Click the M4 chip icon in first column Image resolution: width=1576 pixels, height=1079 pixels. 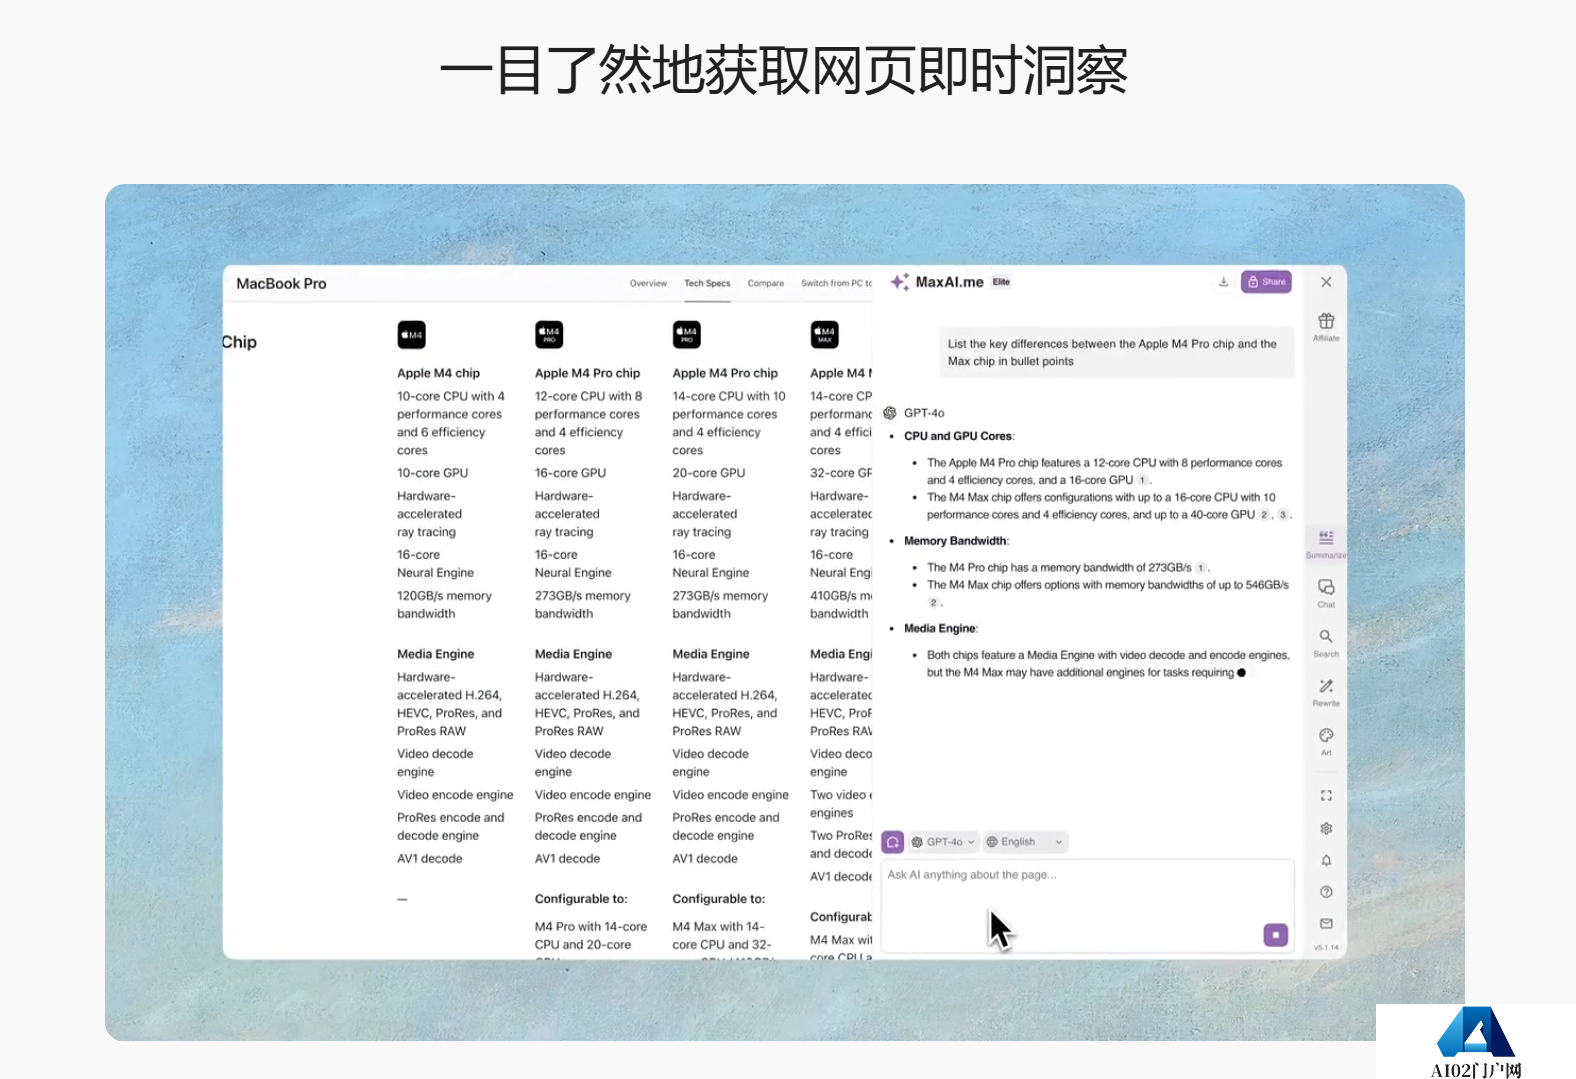tap(411, 335)
